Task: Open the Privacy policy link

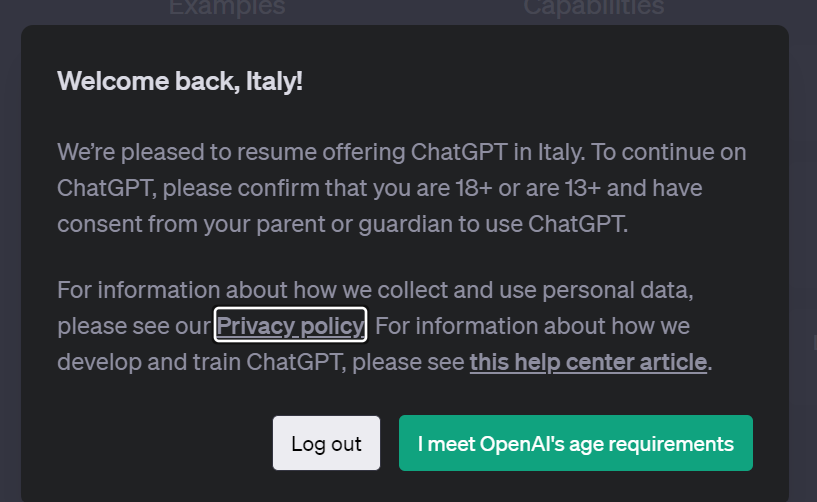Action: tap(290, 326)
